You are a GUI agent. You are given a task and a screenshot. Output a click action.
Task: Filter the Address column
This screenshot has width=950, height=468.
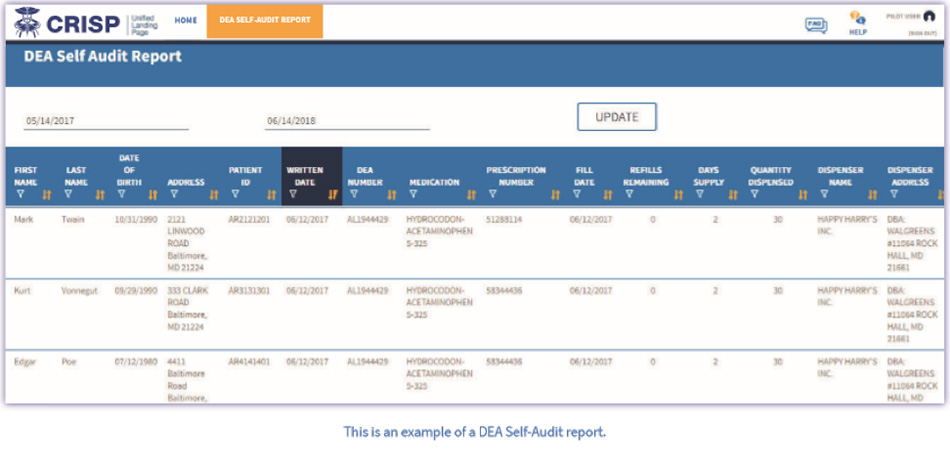pos(174,195)
